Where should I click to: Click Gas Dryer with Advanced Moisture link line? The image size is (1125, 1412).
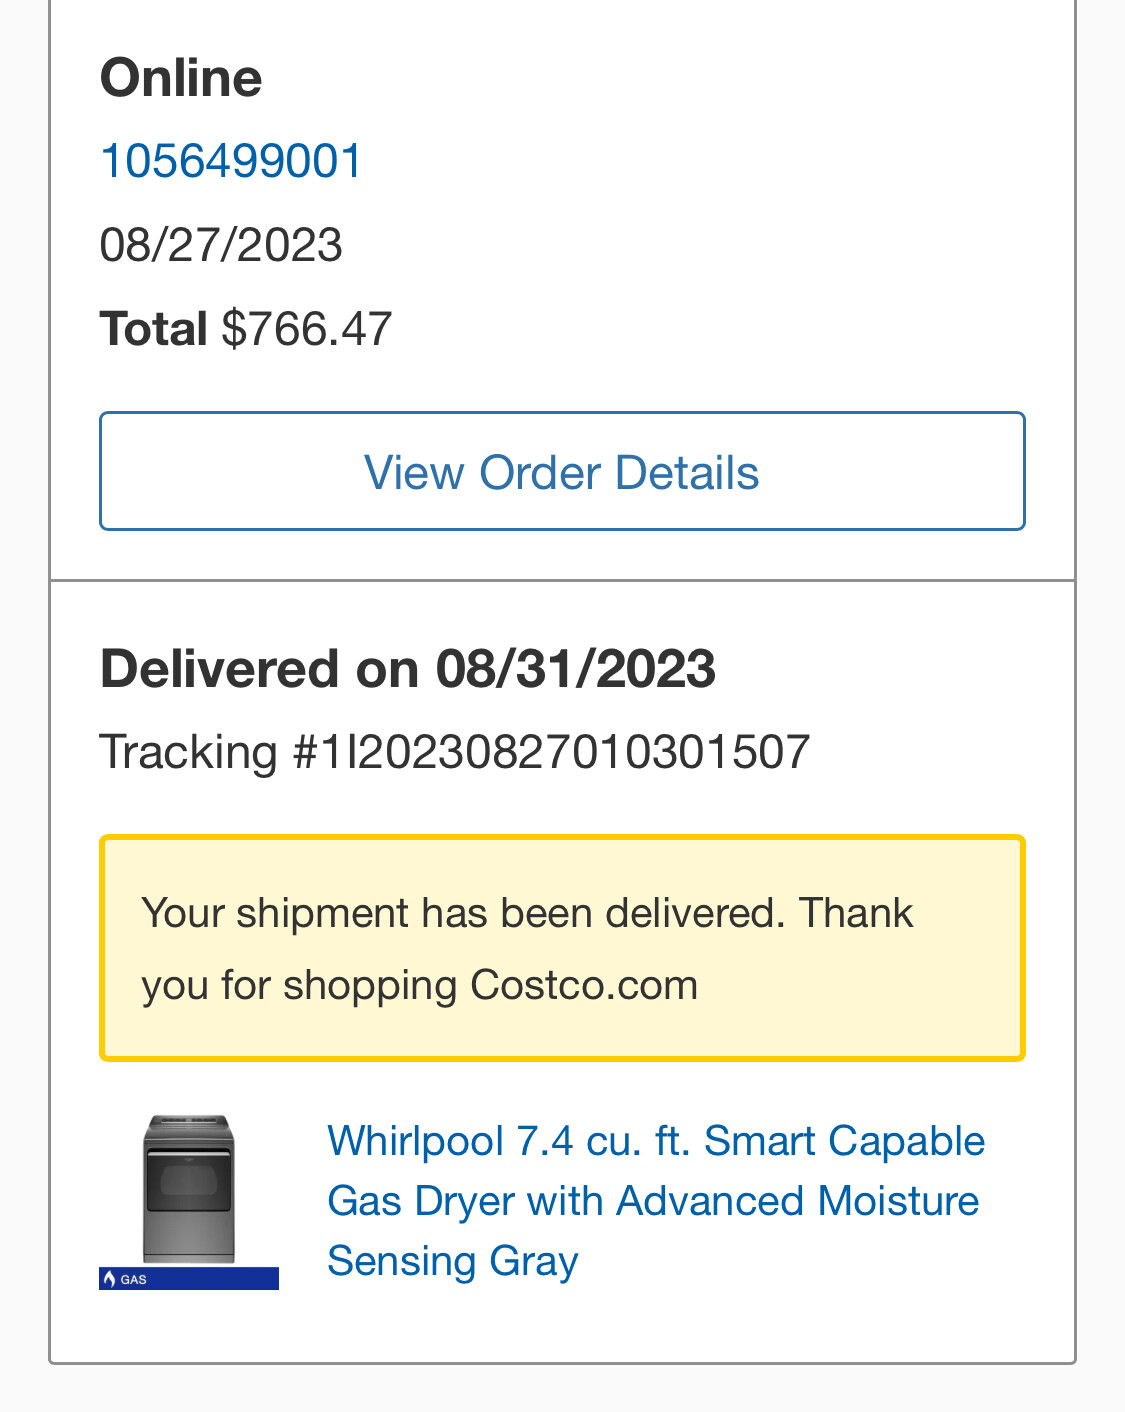(x=653, y=1201)
